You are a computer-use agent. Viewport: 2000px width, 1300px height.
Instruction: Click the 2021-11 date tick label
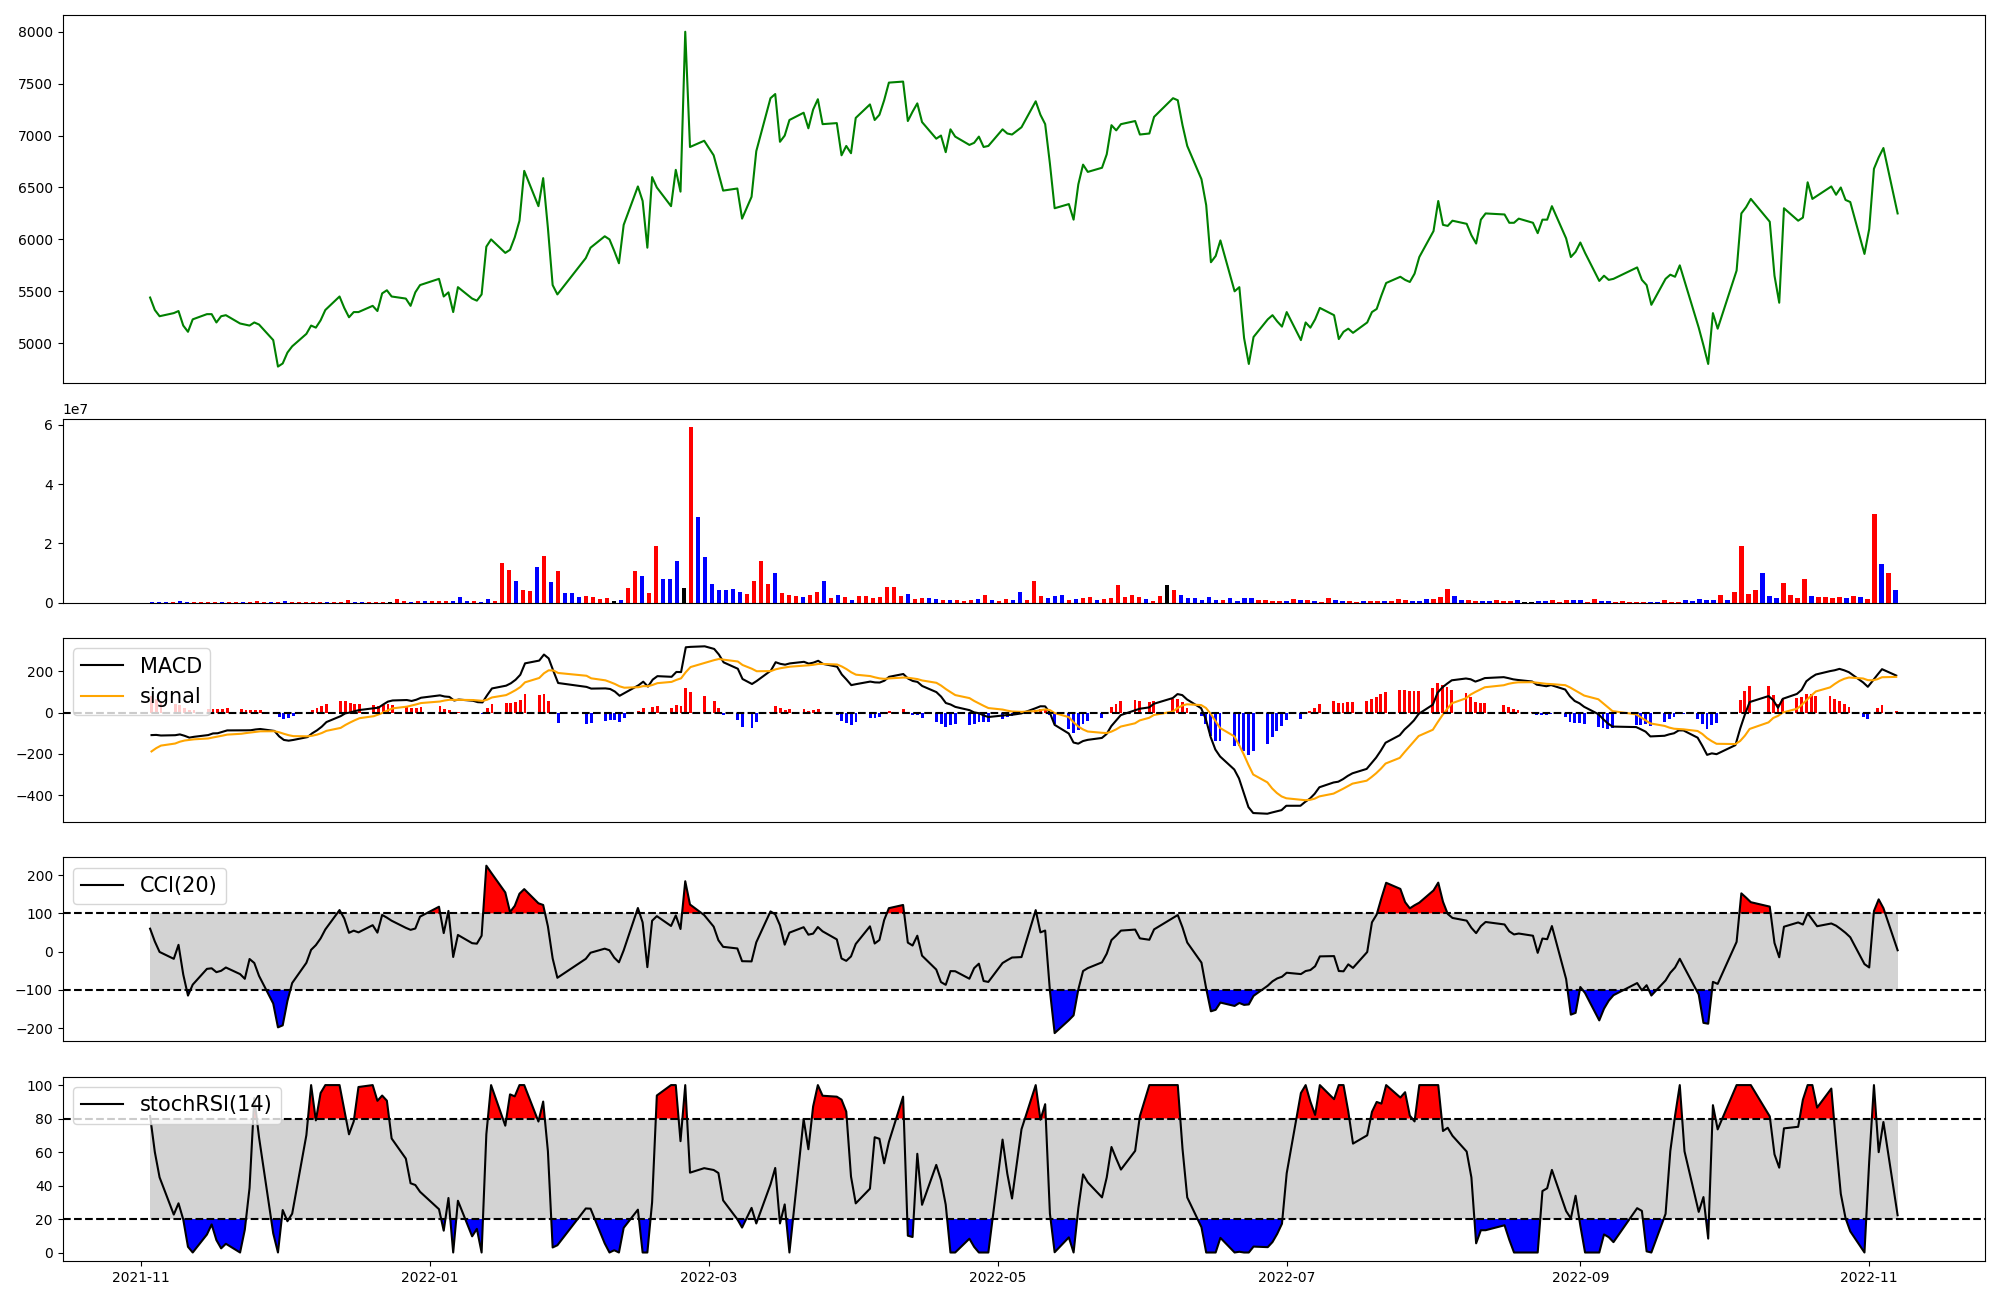(141, 1277)
